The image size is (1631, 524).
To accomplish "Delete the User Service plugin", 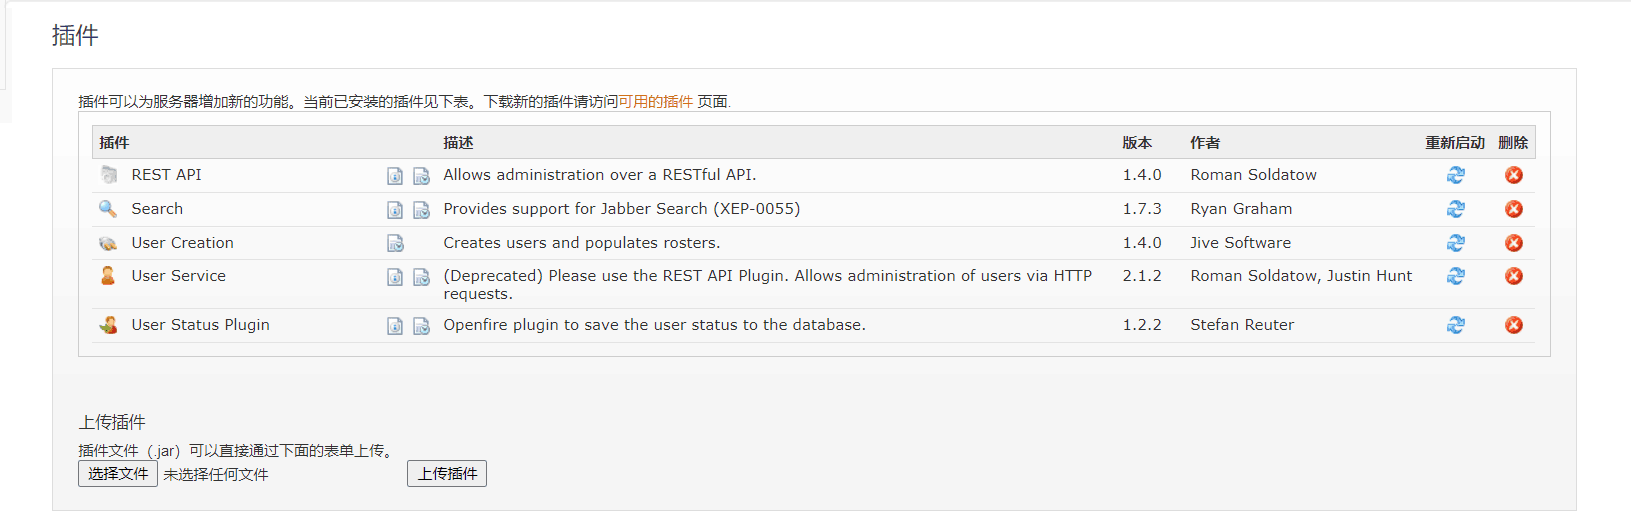I will [1514, 276].
